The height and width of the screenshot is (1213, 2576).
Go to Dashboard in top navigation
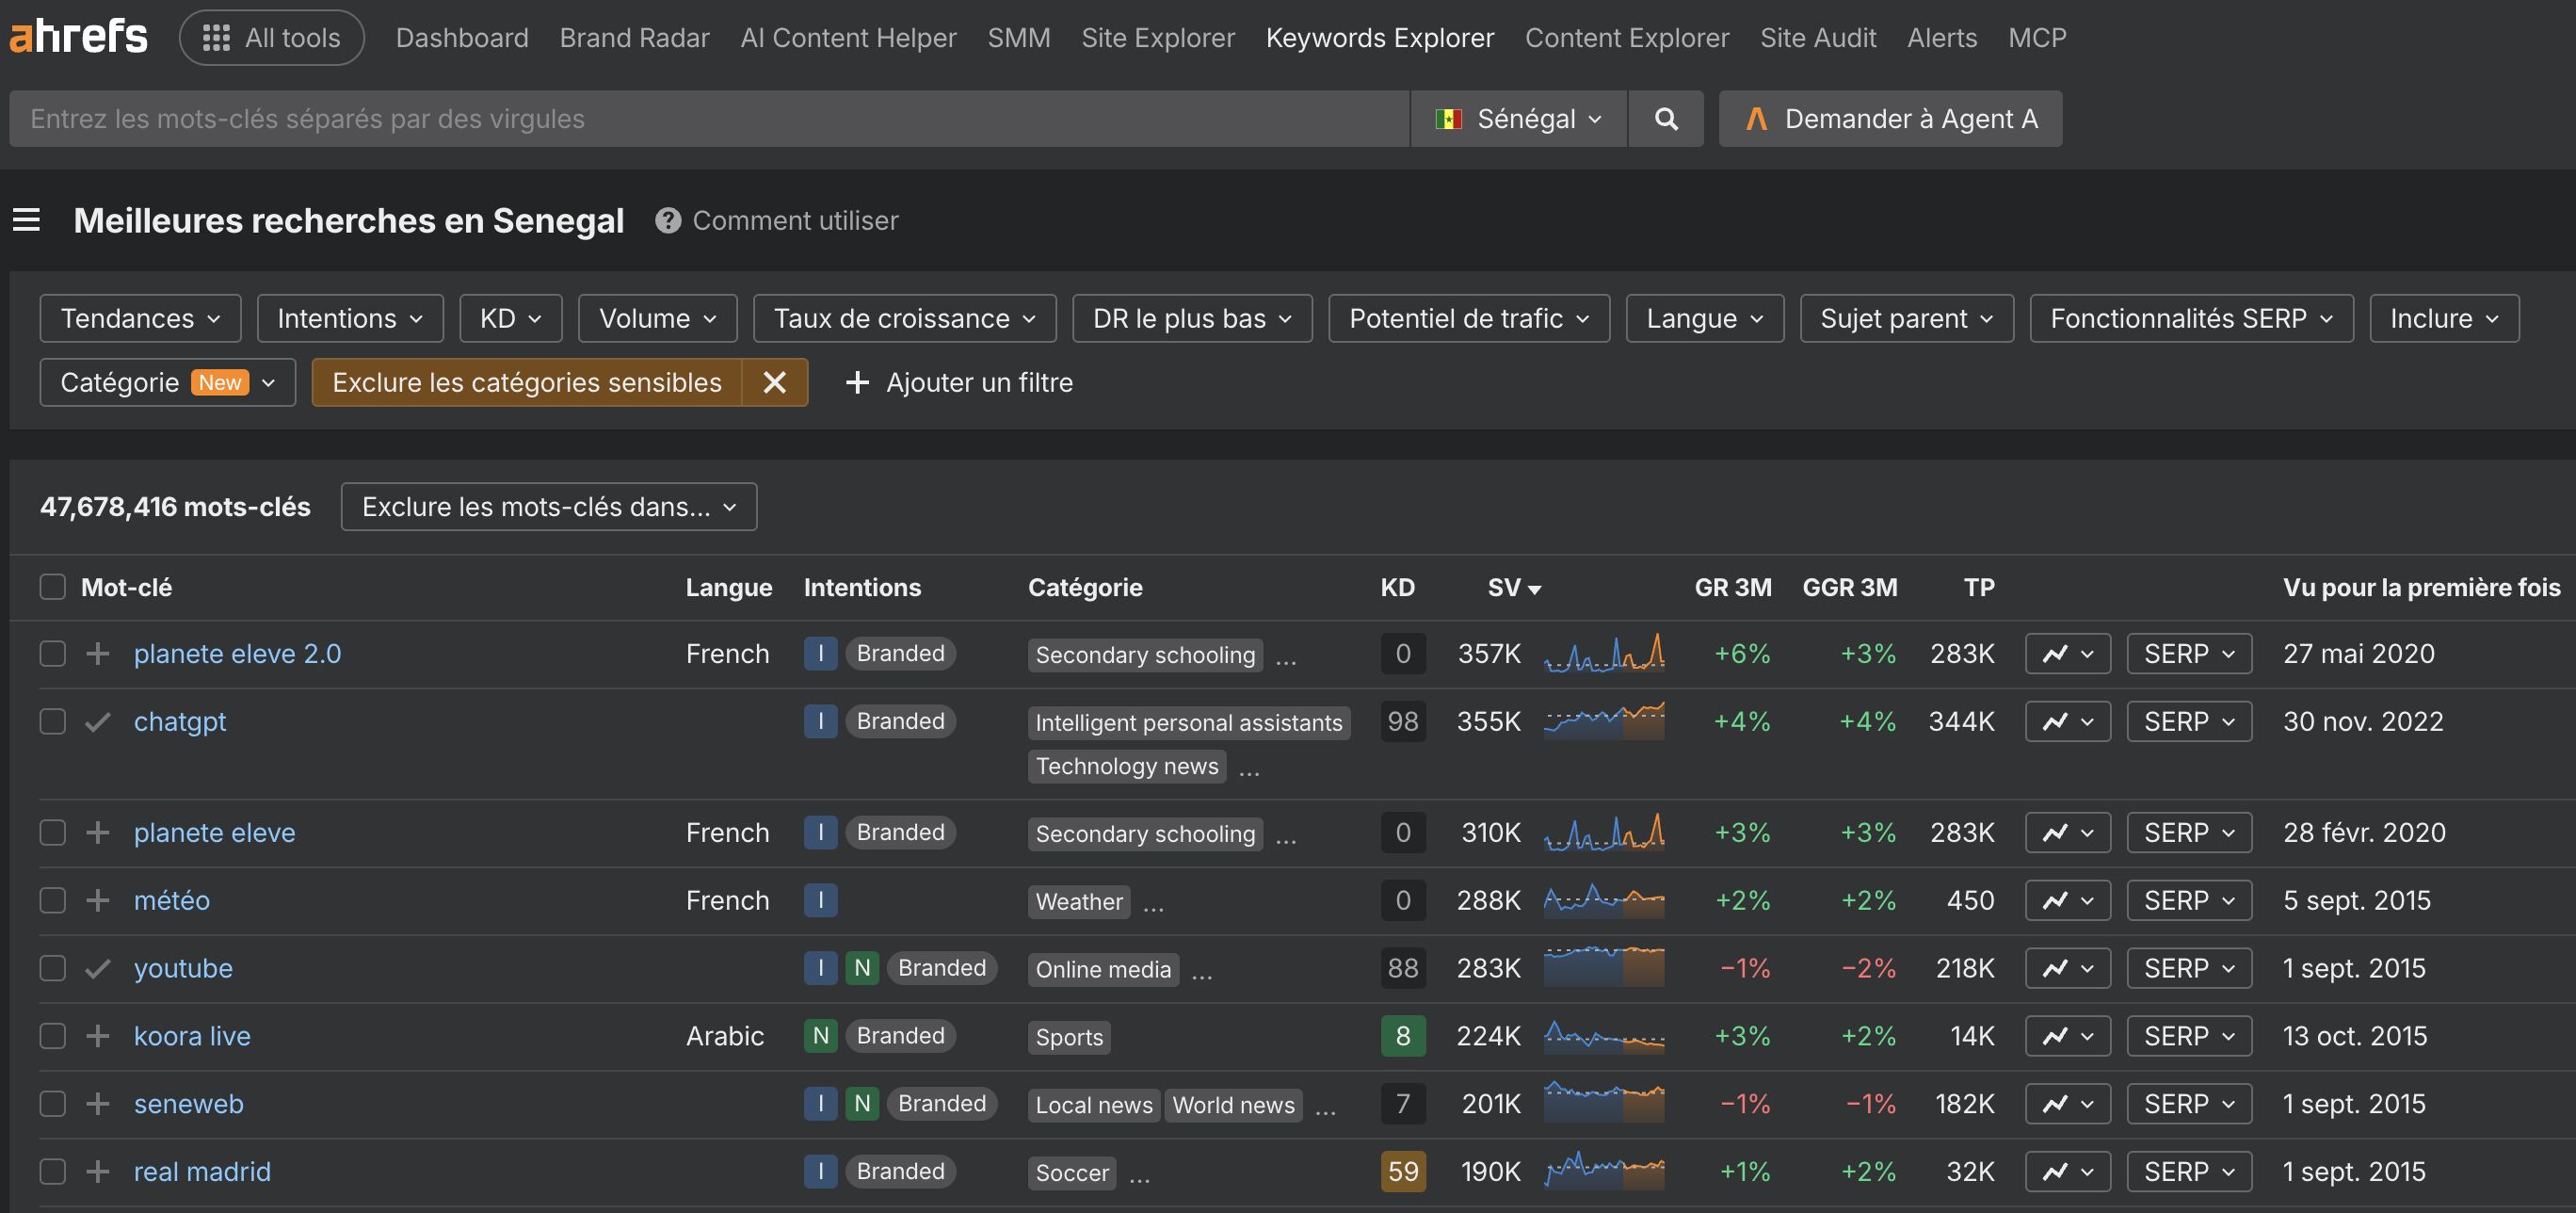click(x=462, y=38)
